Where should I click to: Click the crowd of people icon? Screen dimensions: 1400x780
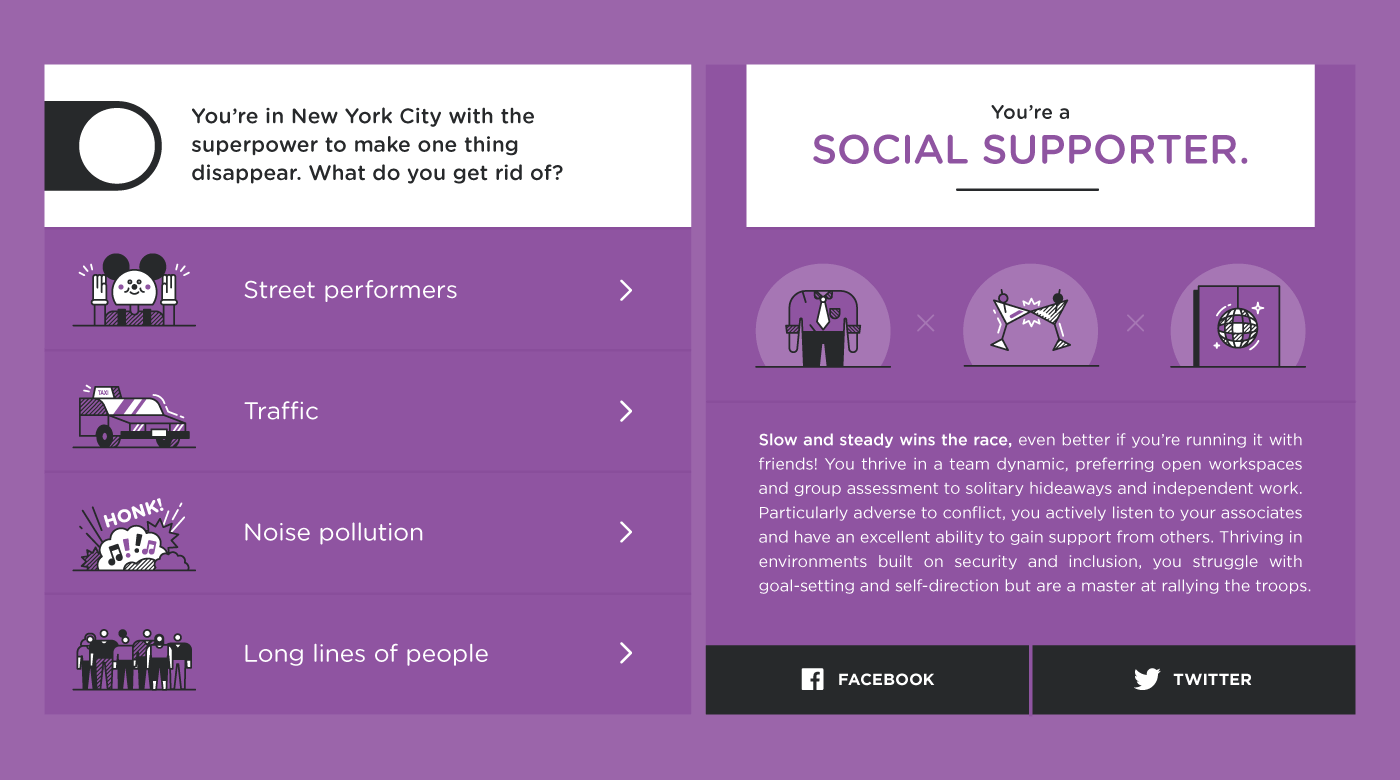[x=134, y=659]
